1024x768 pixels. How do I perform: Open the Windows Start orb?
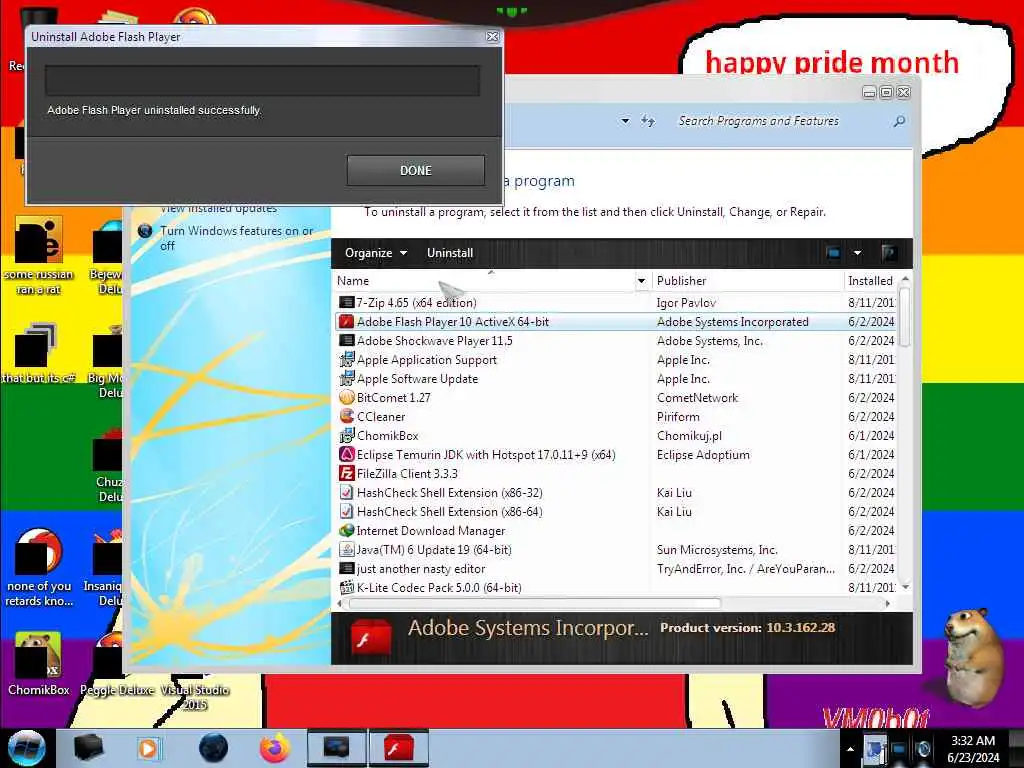coord(27,748)
